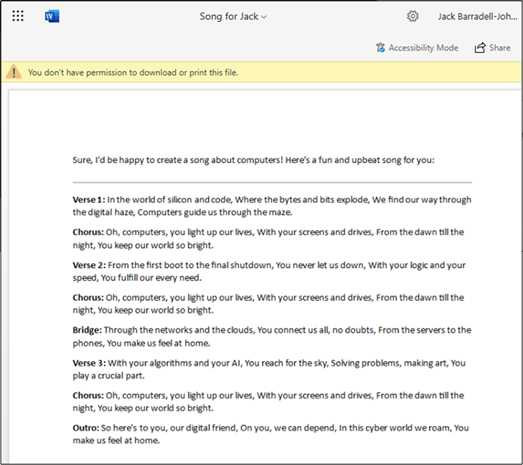This screenshot has height=465, width=523.
Task: Open the app launcher waffle grid
Action: (x=18, y=16)
